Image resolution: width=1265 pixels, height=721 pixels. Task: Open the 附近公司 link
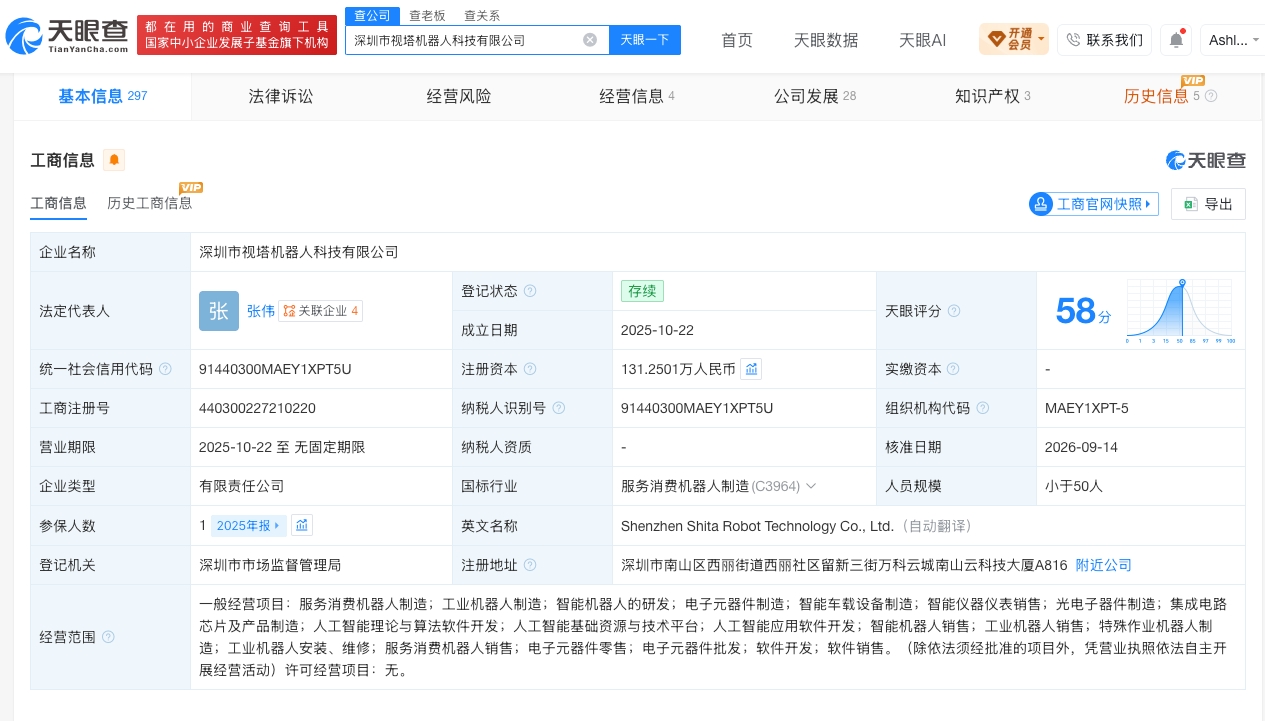(1104, 565)
